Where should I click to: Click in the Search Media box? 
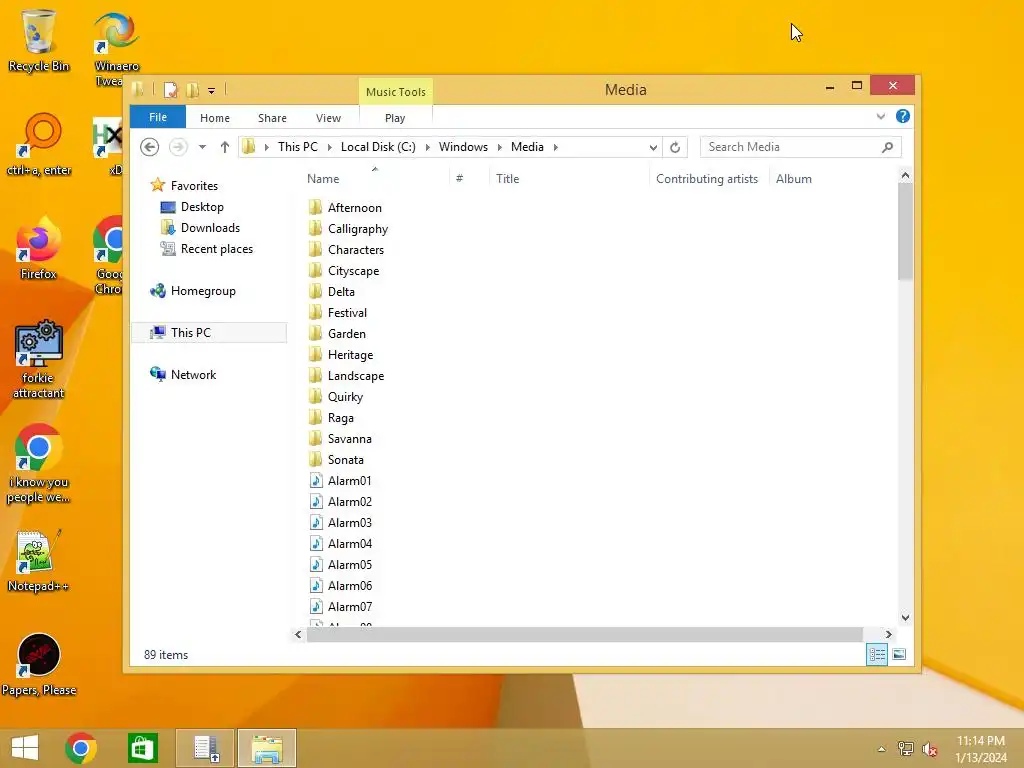790,147
